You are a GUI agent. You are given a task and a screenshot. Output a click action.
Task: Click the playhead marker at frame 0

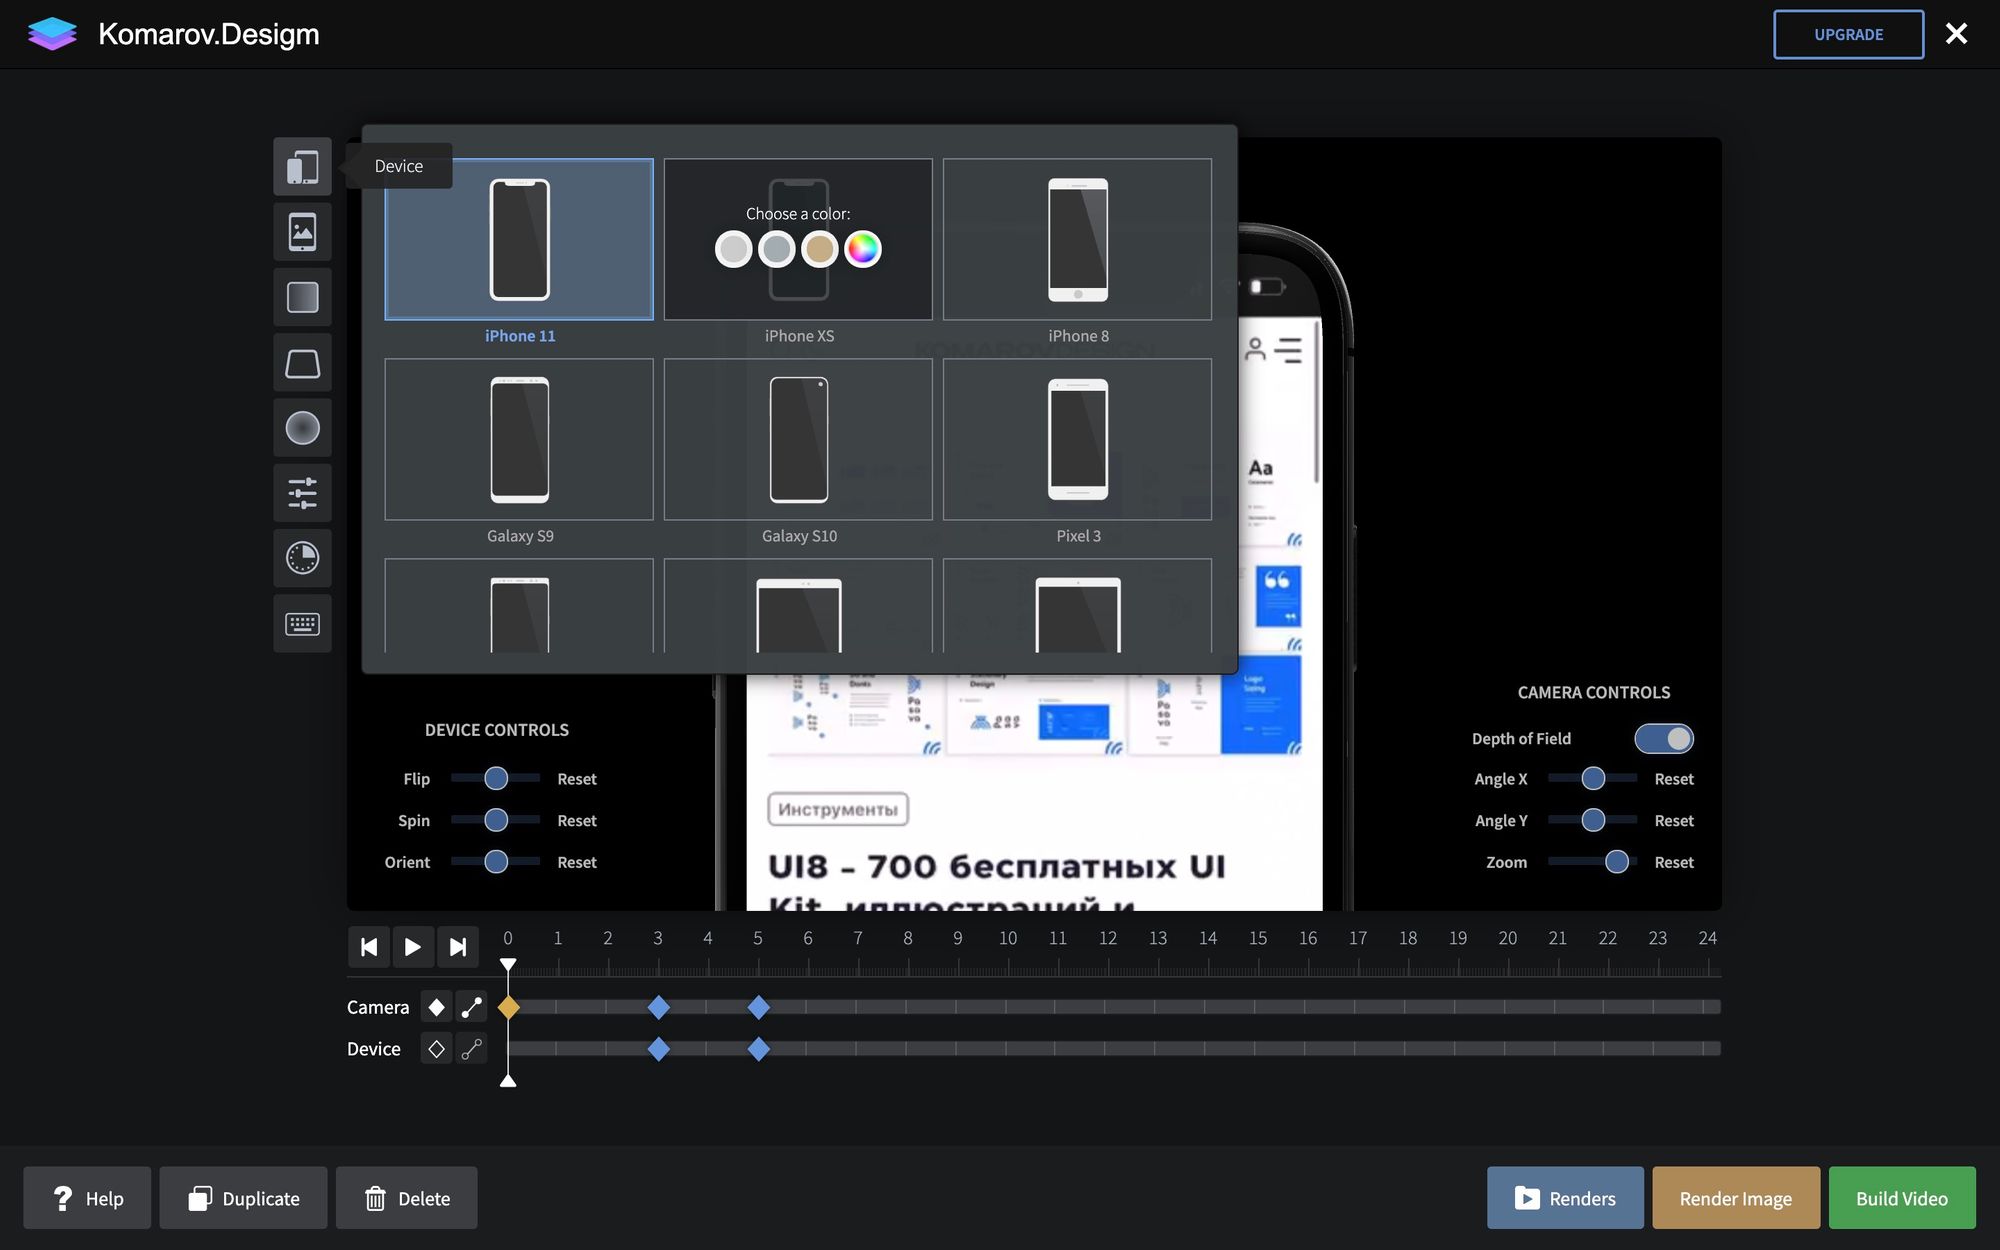click(x=508, y=965)
